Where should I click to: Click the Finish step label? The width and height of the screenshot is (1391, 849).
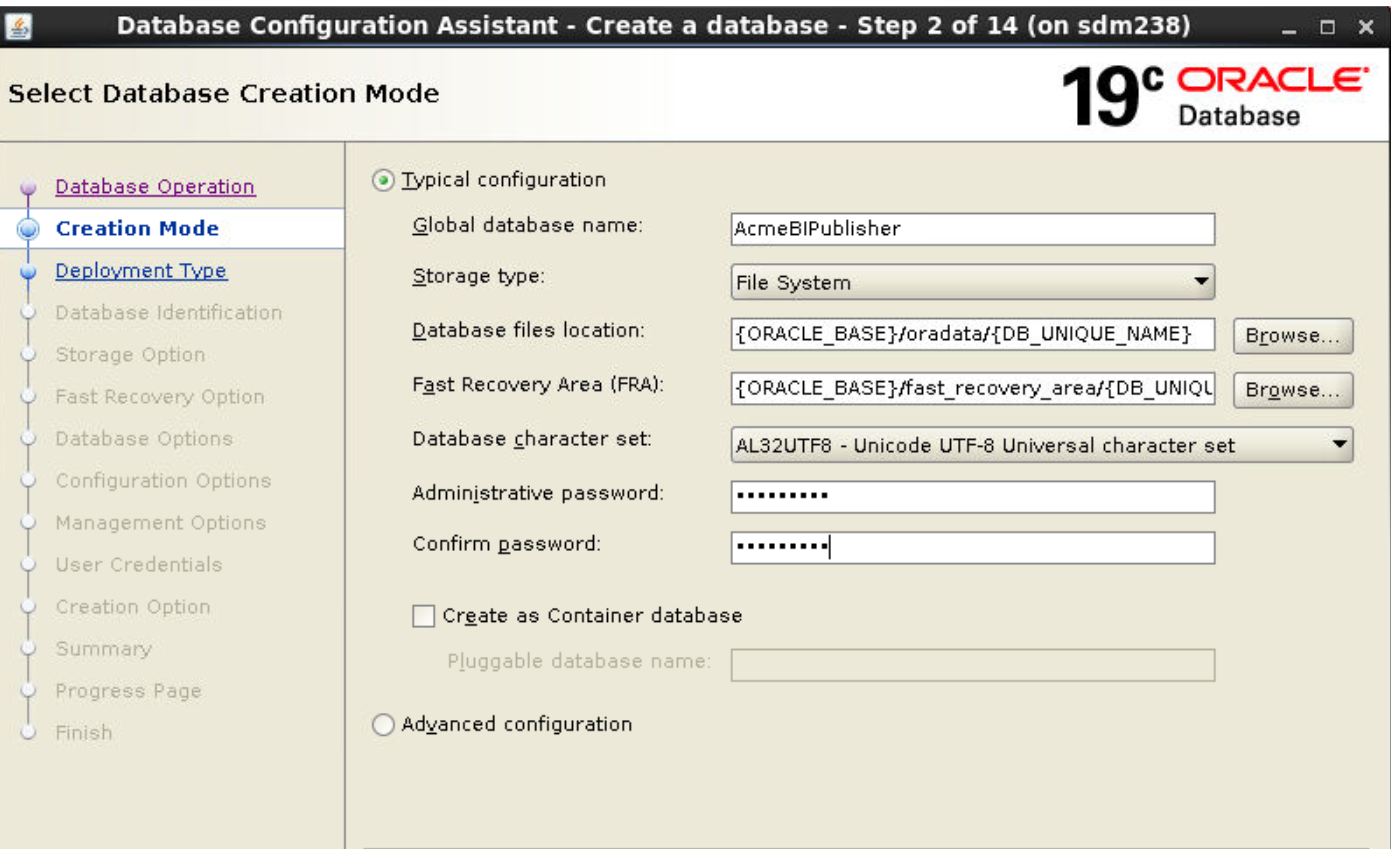pyautogui.click(x=84, y=733)
